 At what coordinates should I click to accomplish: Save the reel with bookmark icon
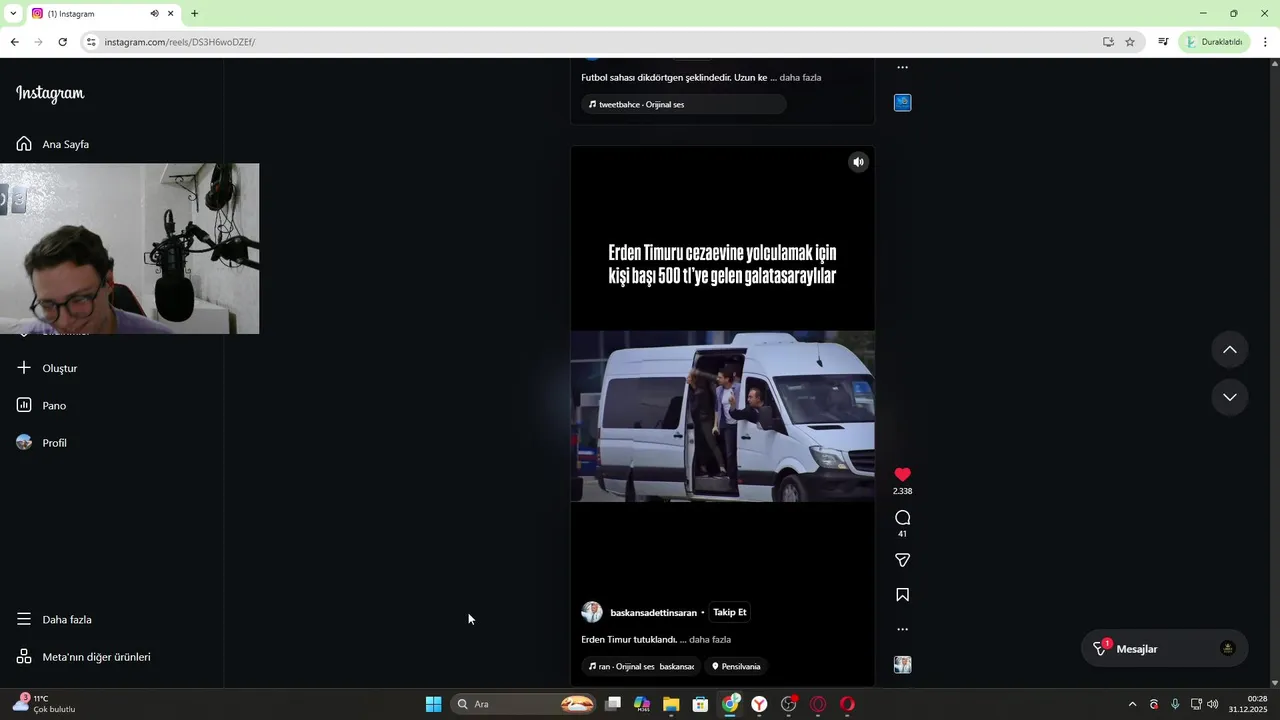[902, 595]
